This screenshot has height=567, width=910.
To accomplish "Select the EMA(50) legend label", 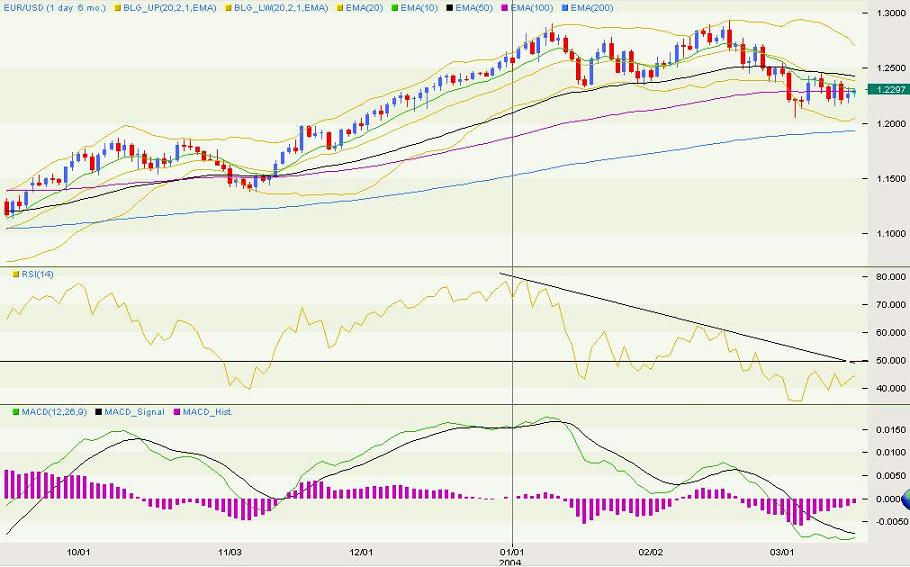I will (476, 8).
